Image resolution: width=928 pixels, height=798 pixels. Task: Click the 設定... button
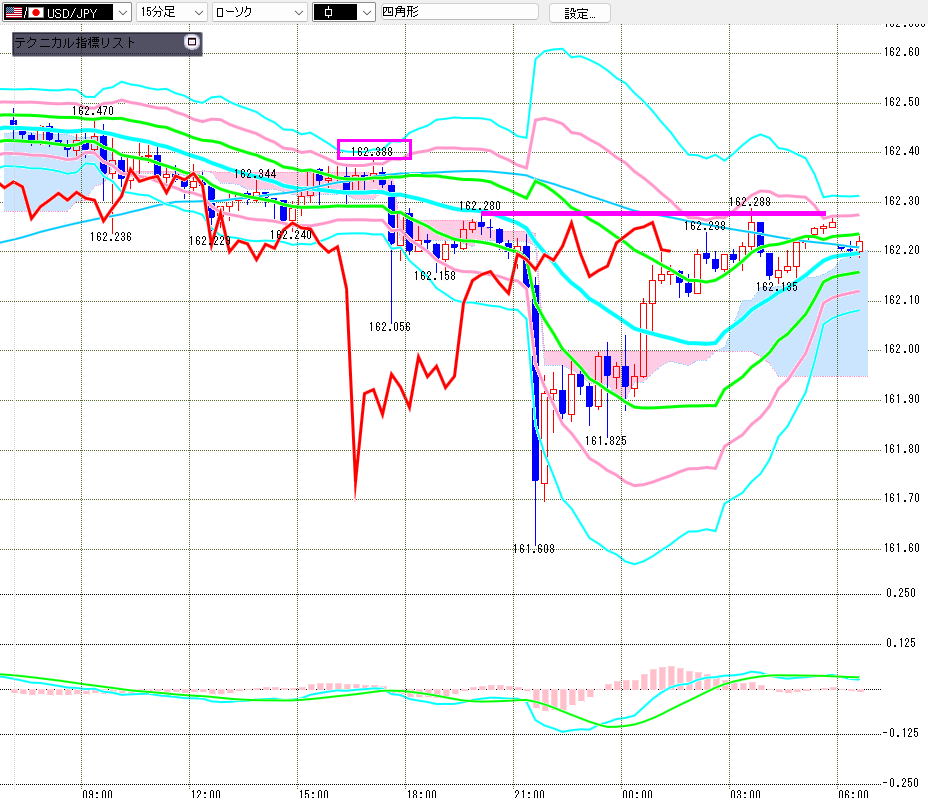pos(579,13)
